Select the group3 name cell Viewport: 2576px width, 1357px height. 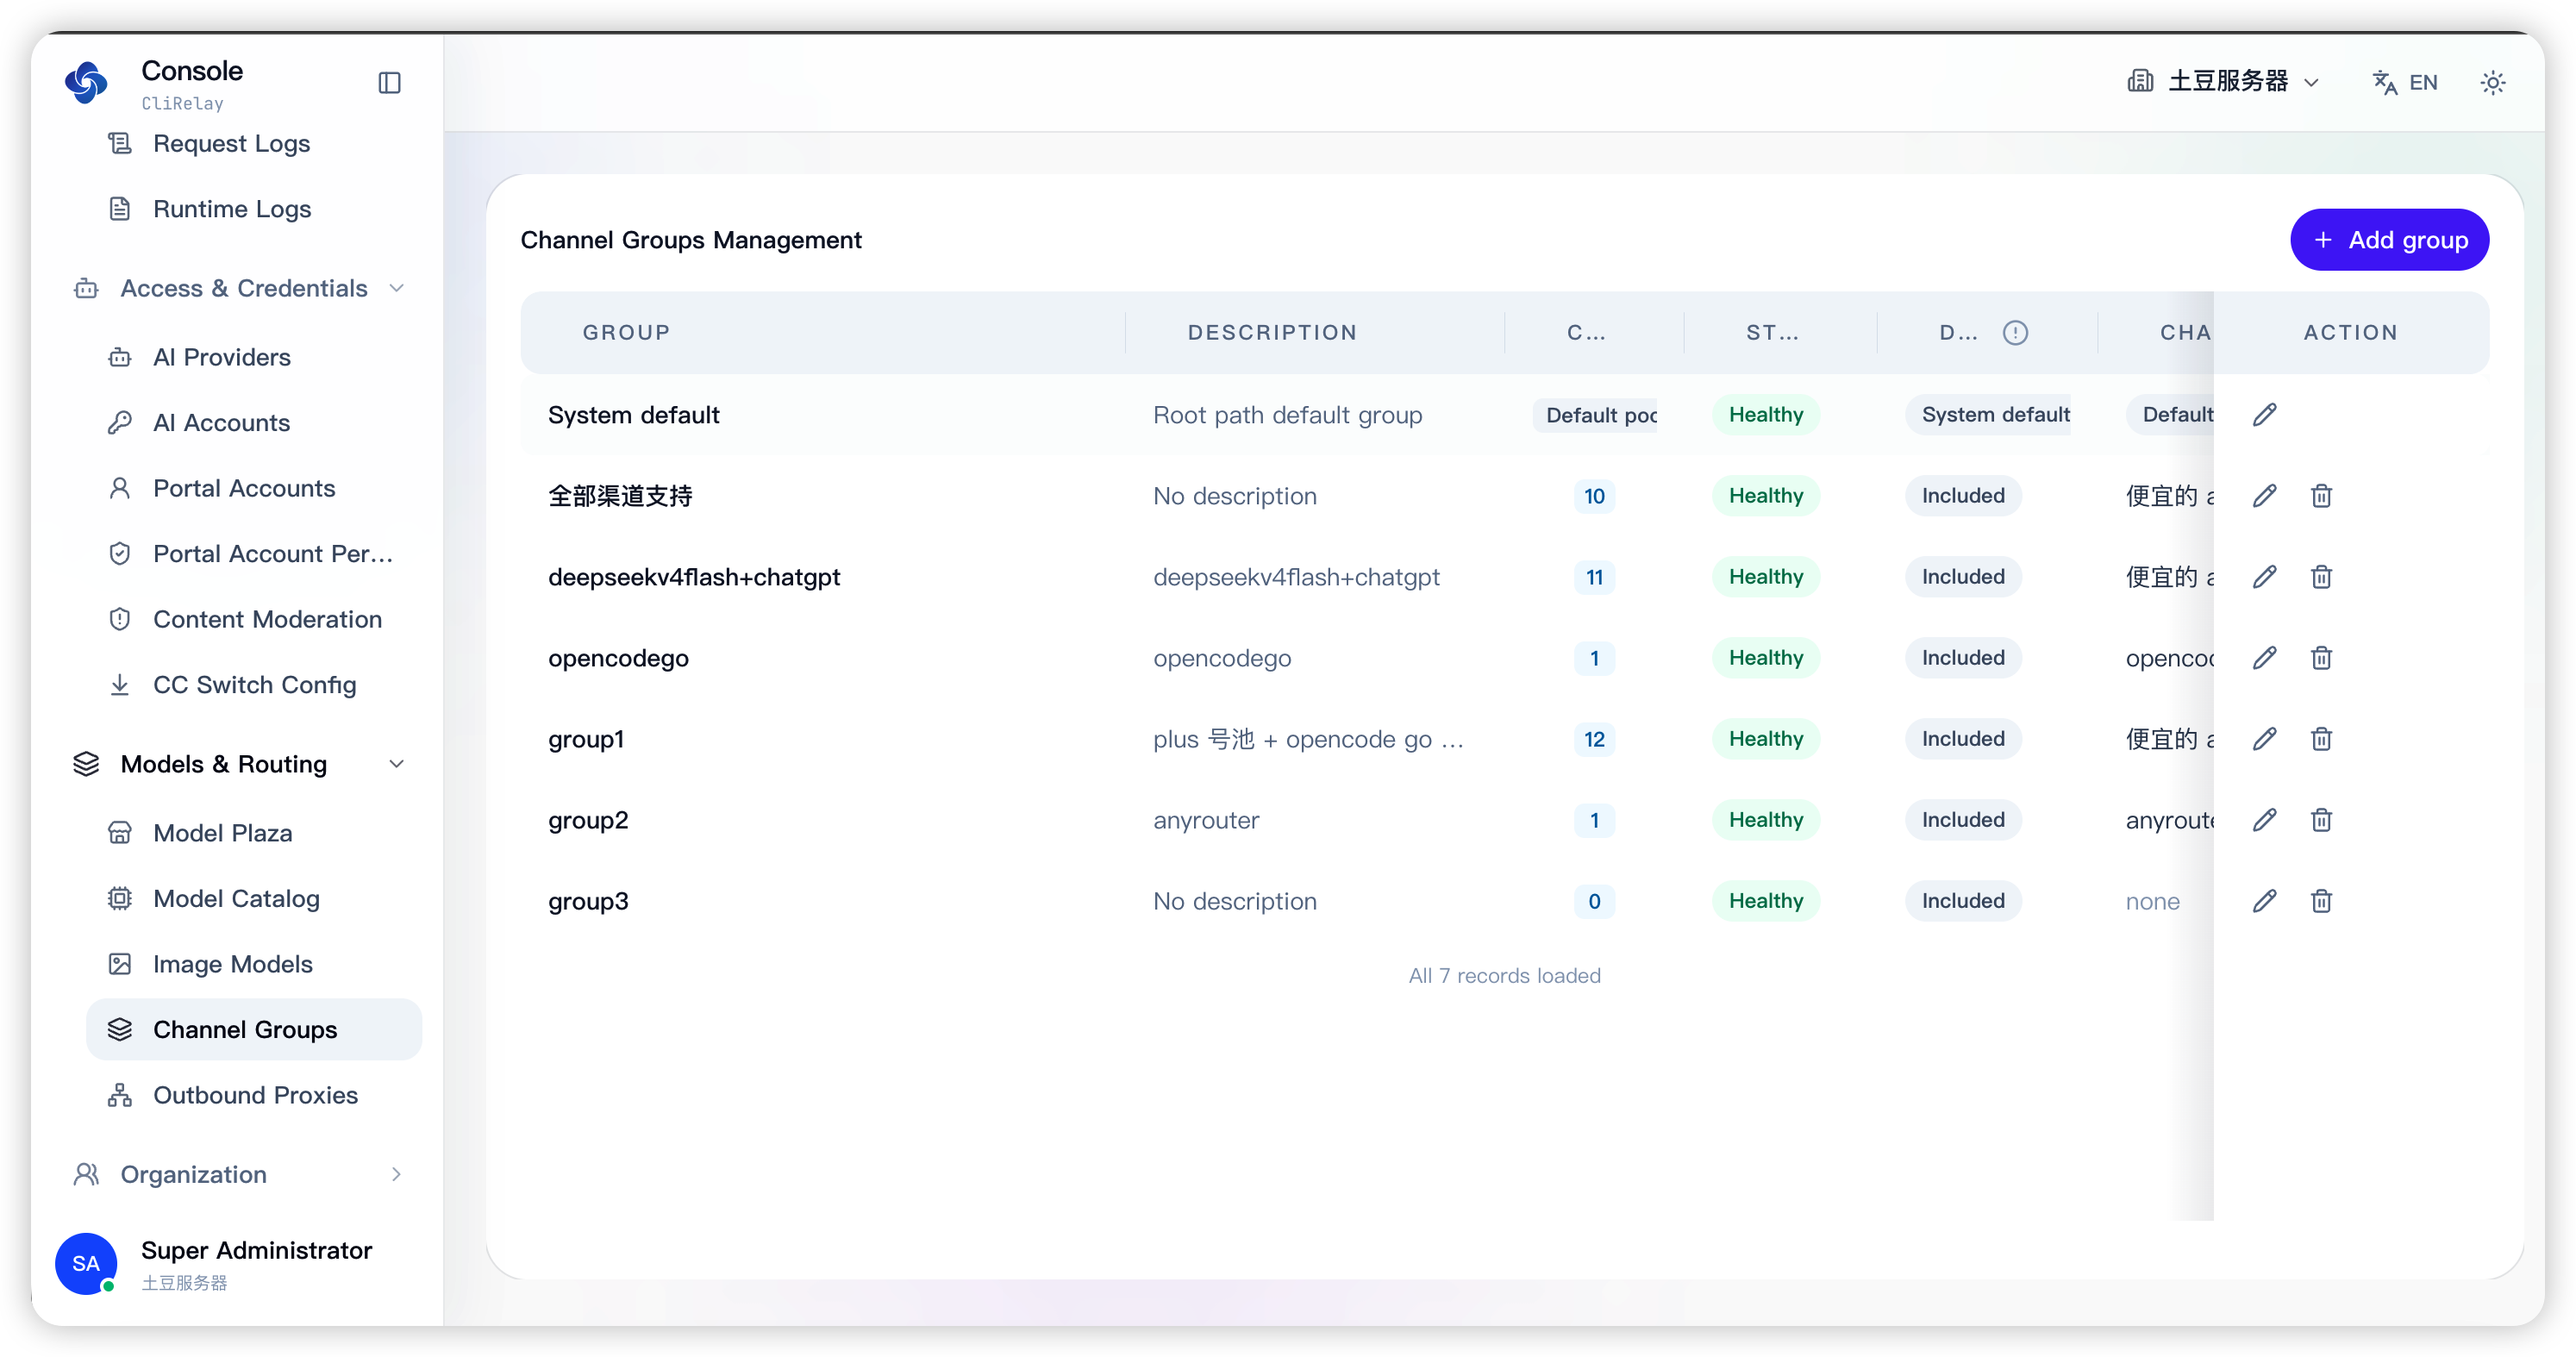click(x=588, y=901)
